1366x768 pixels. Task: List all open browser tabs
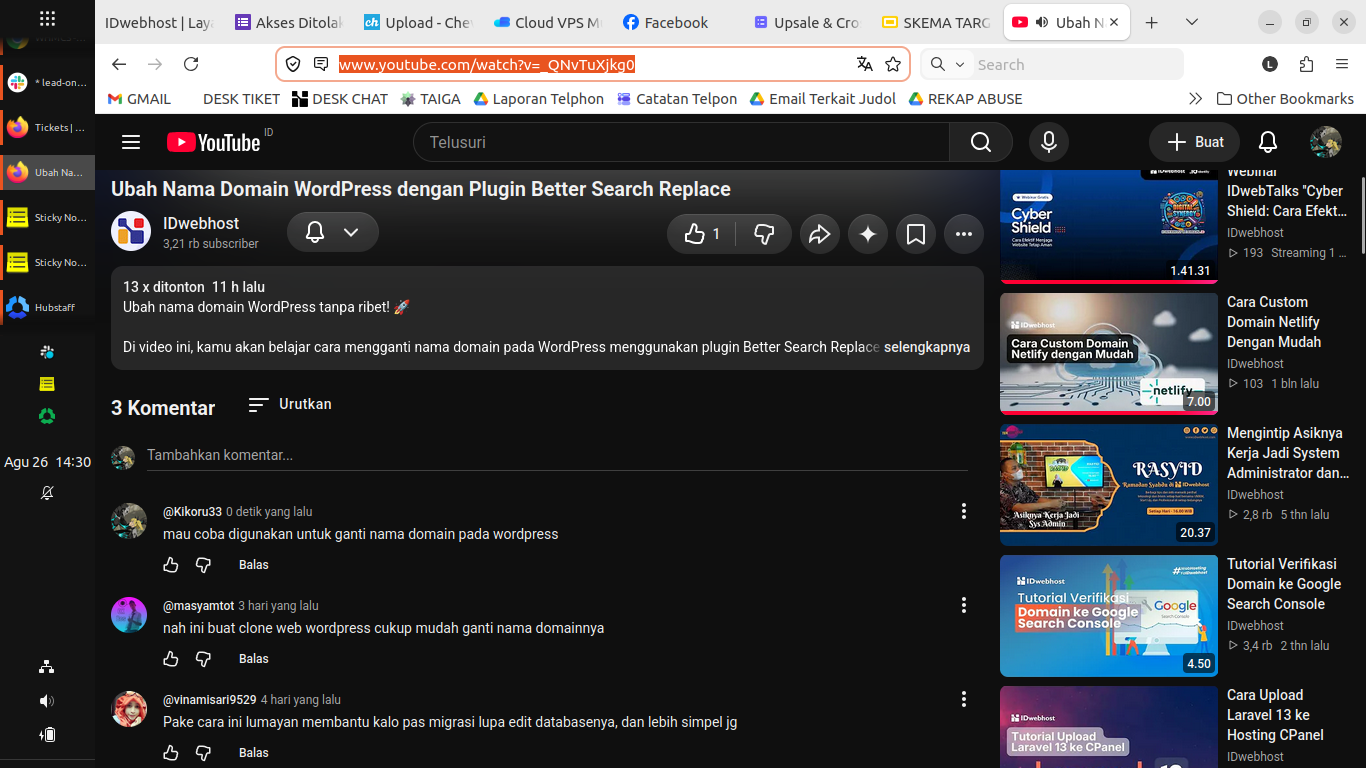coord(1191,22)
